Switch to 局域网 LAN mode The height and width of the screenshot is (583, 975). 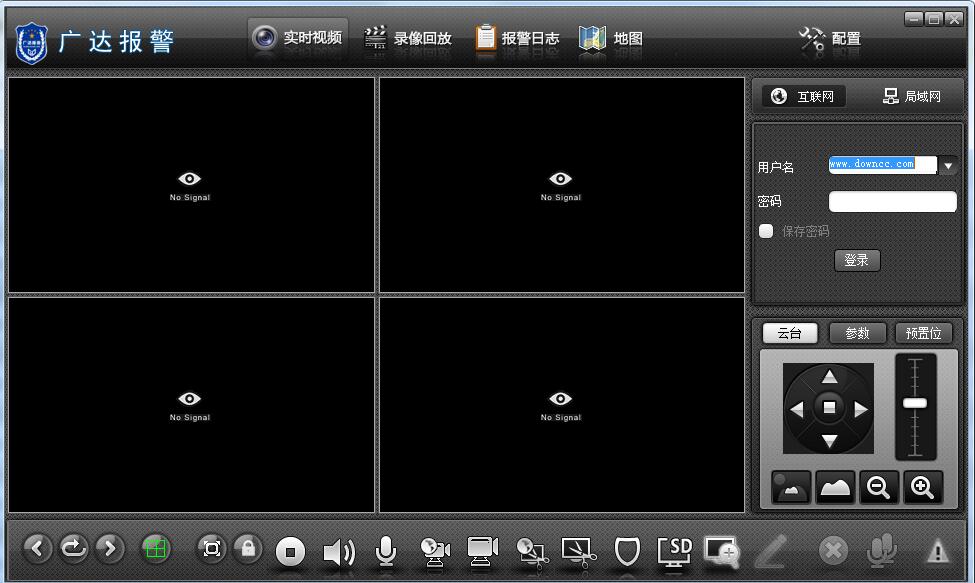pyautogui.click(x=911, y=96)
